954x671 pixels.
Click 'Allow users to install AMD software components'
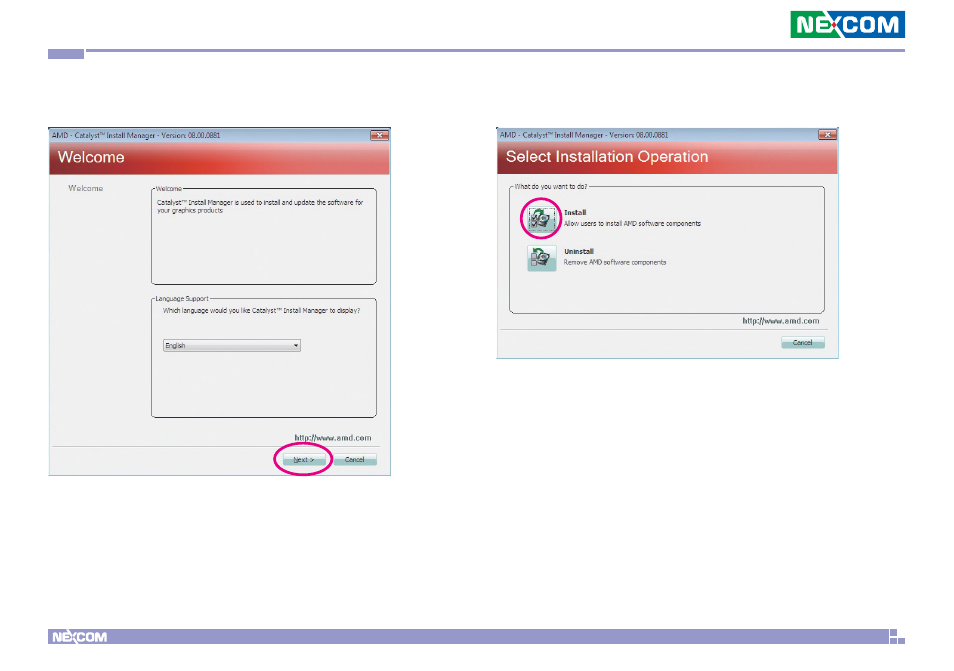click(632, 223)
